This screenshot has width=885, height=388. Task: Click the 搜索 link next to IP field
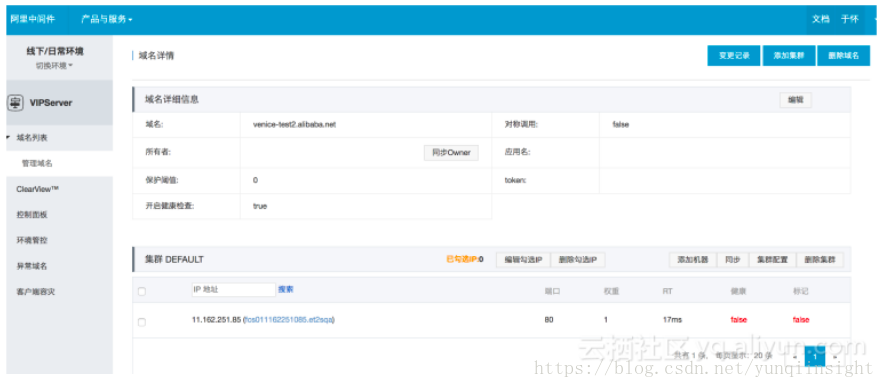[x=286, y=289]
